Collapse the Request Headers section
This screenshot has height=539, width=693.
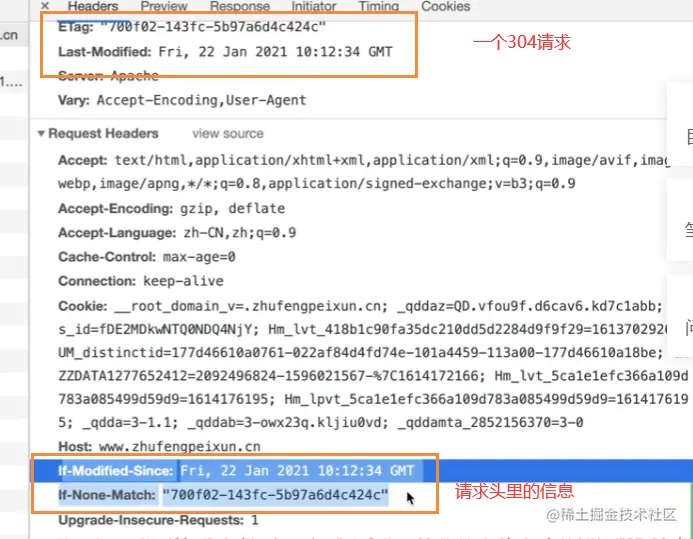(41, 133)
